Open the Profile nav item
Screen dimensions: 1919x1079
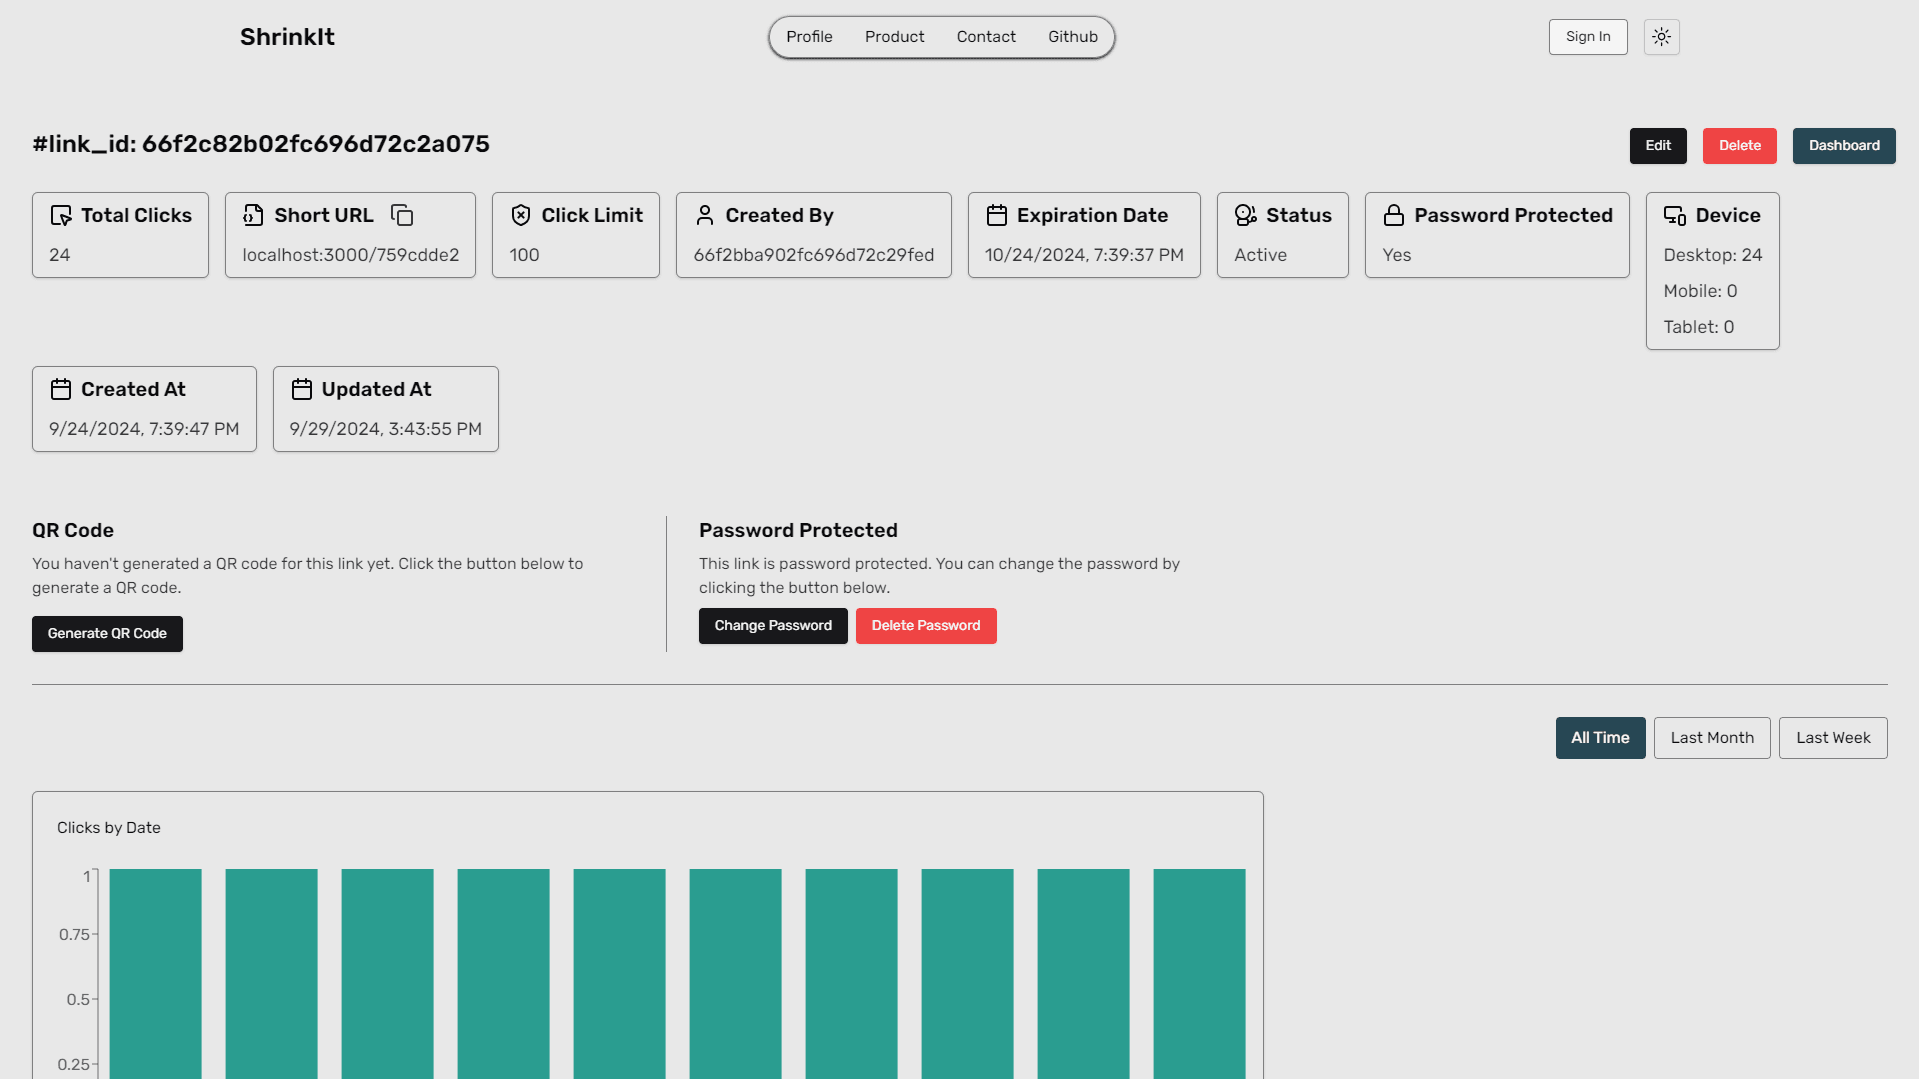tap(809, 37)
